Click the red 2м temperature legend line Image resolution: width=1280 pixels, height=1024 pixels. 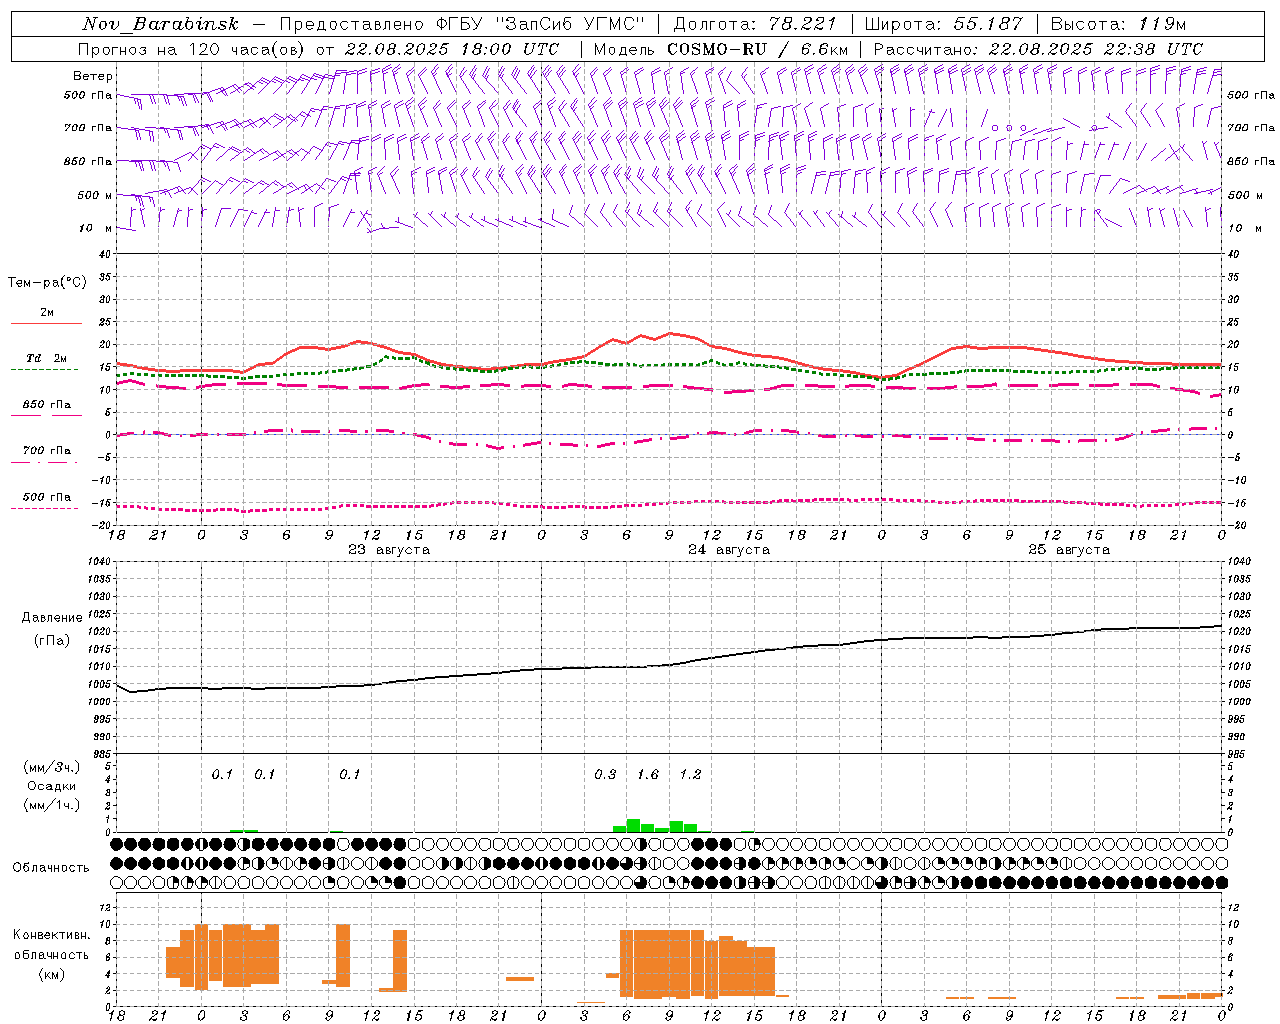(x=46, y=322)
